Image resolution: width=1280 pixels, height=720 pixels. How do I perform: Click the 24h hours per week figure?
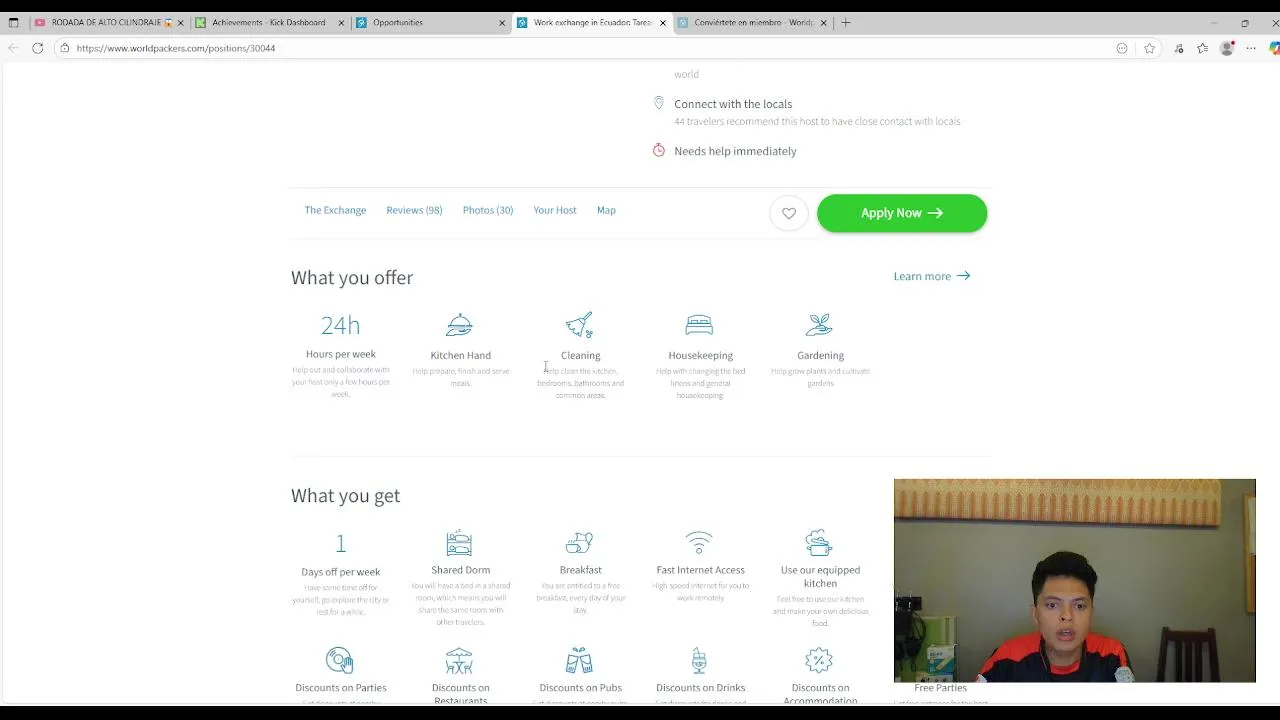pyautogui.click(x=340, y=325)
